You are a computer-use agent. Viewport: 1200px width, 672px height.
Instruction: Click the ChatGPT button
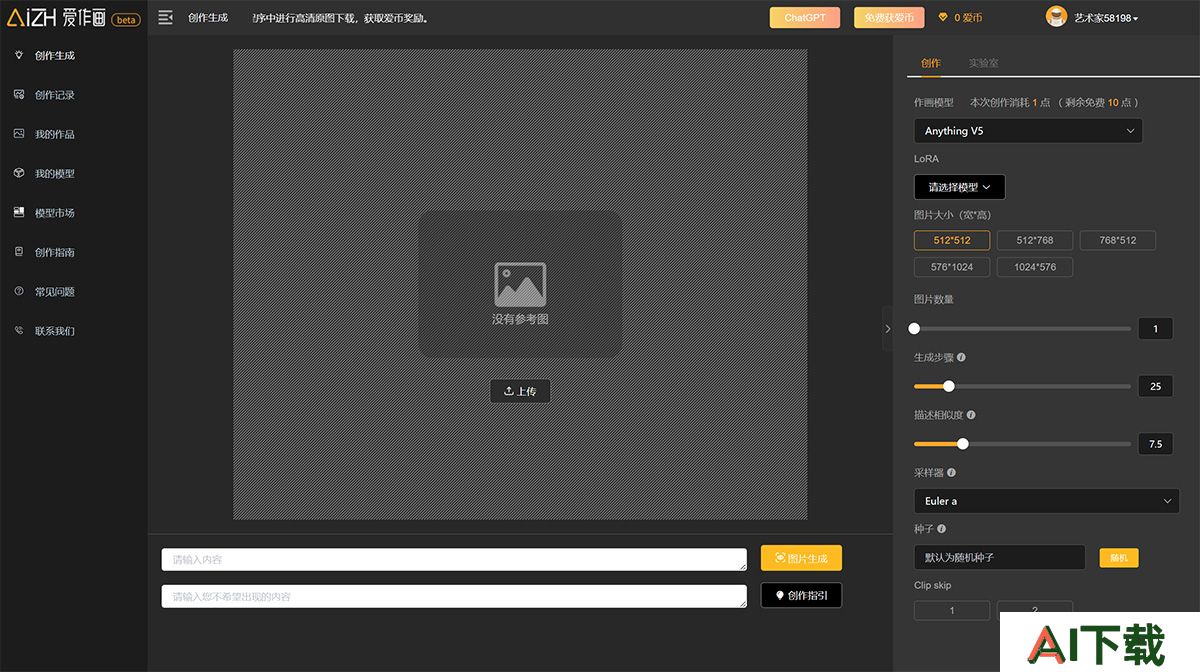805,18
